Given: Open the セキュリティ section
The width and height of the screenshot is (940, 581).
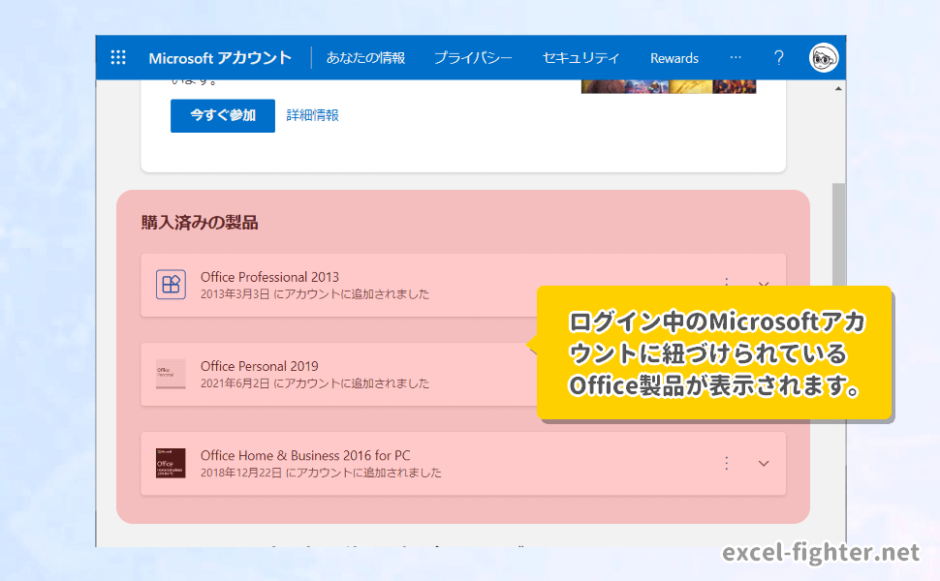Looking at the screenshot, I should pyautogui.click(x=581, y=57).
